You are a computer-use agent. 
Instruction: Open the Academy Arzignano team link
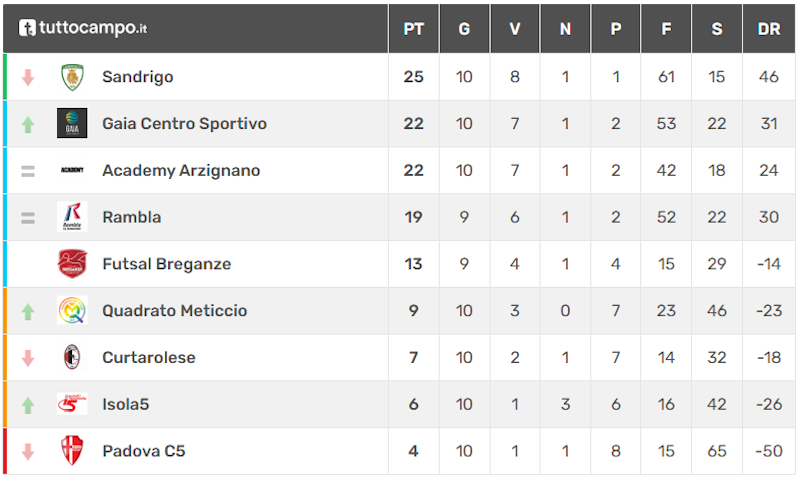pos(181,171)
